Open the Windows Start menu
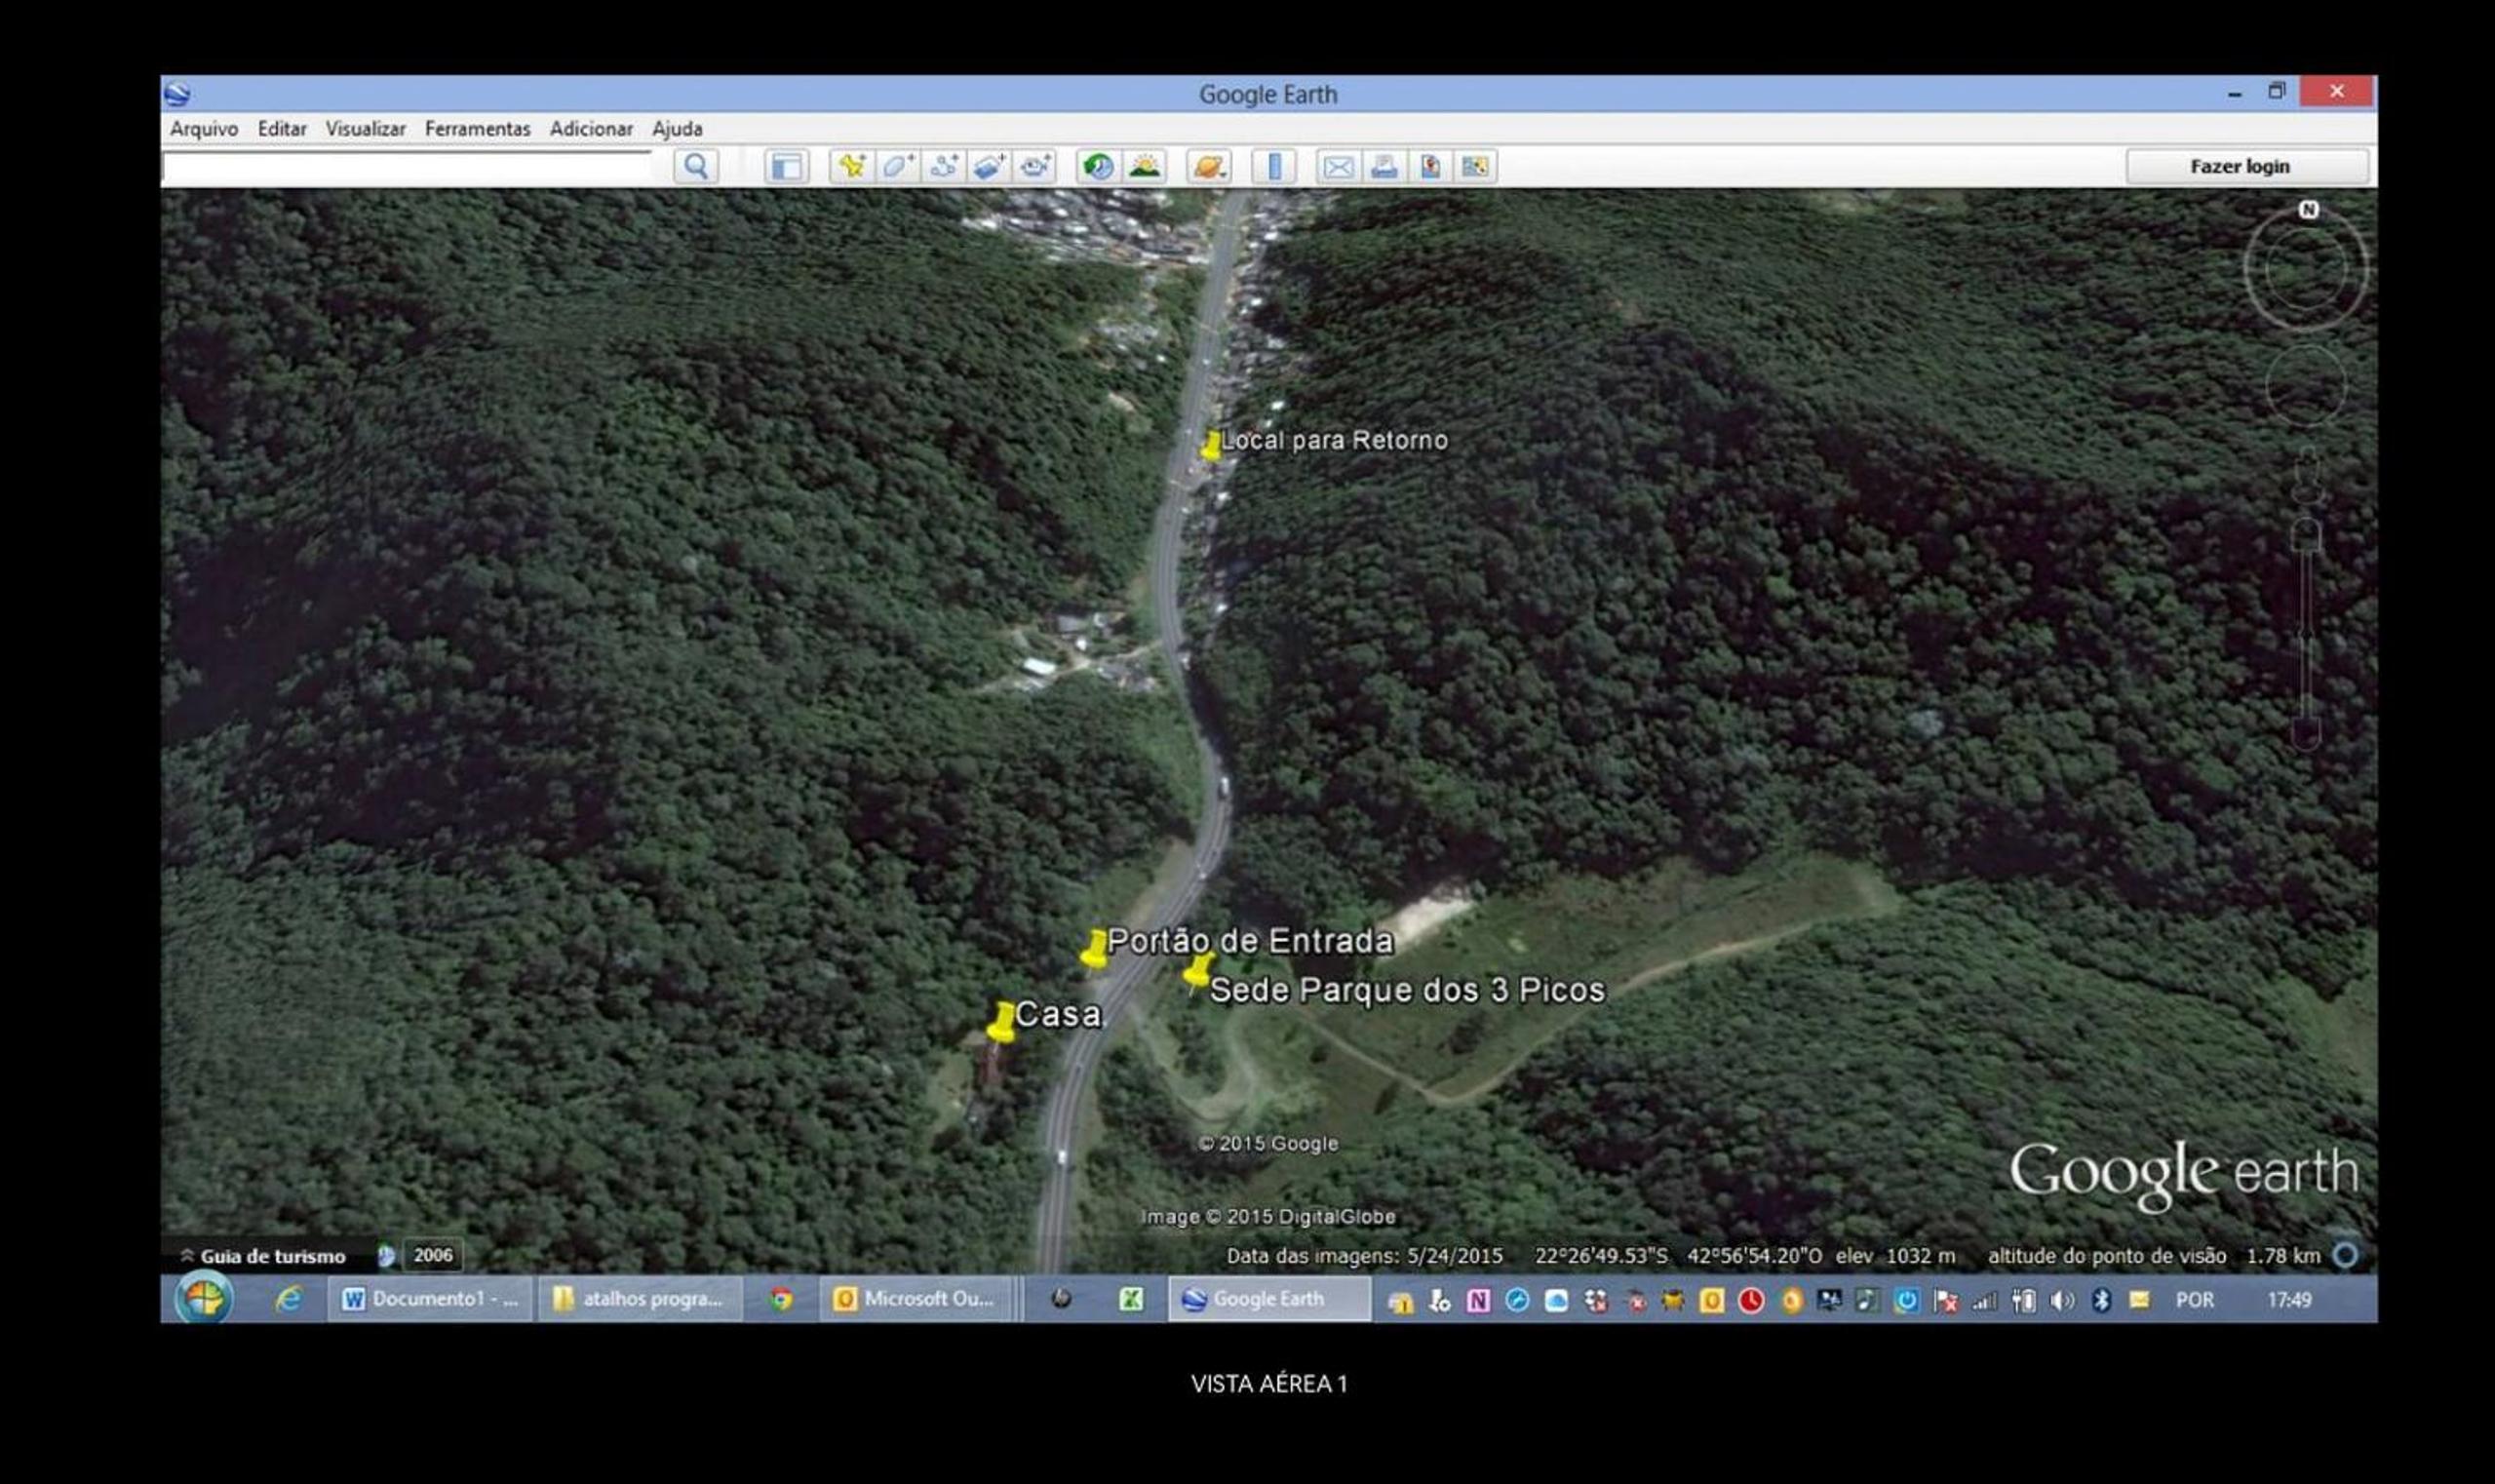 (204, 1299)
